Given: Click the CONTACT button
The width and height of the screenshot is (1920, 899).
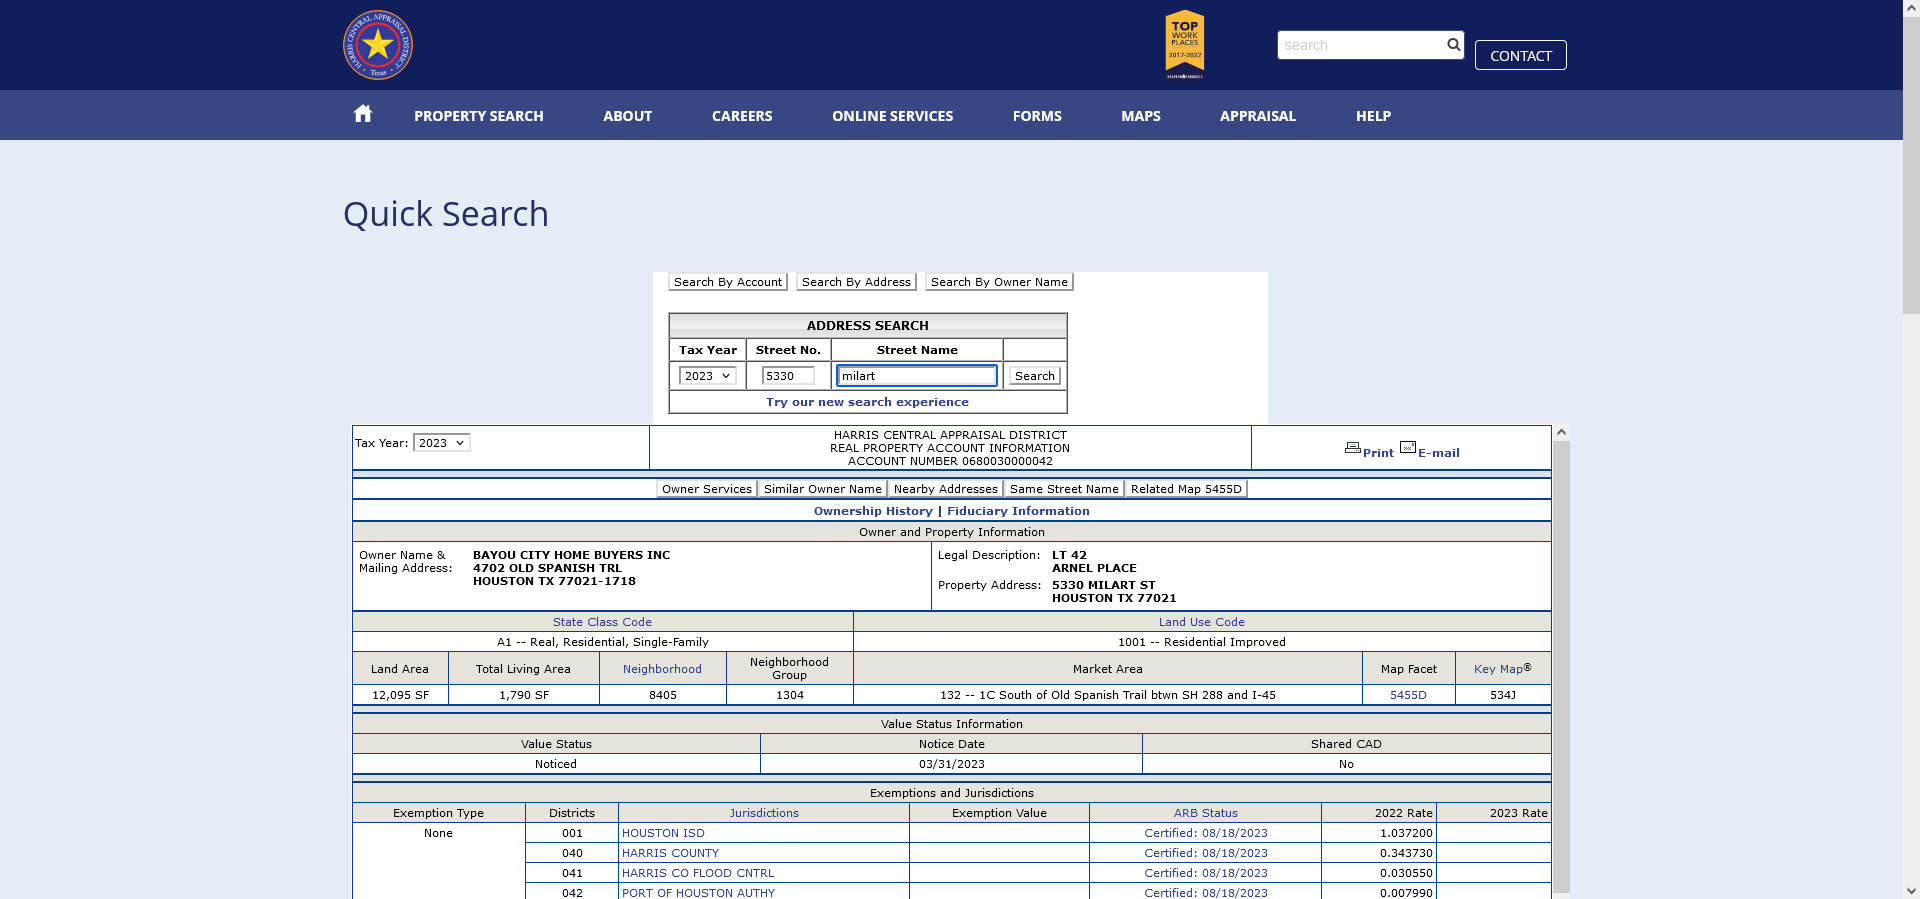Looking at the screenshot, I should coord(1520,55).
